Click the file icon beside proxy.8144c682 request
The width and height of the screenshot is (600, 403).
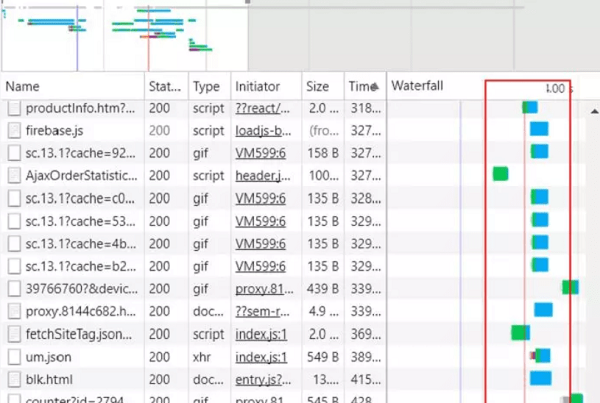pos(14,310)
